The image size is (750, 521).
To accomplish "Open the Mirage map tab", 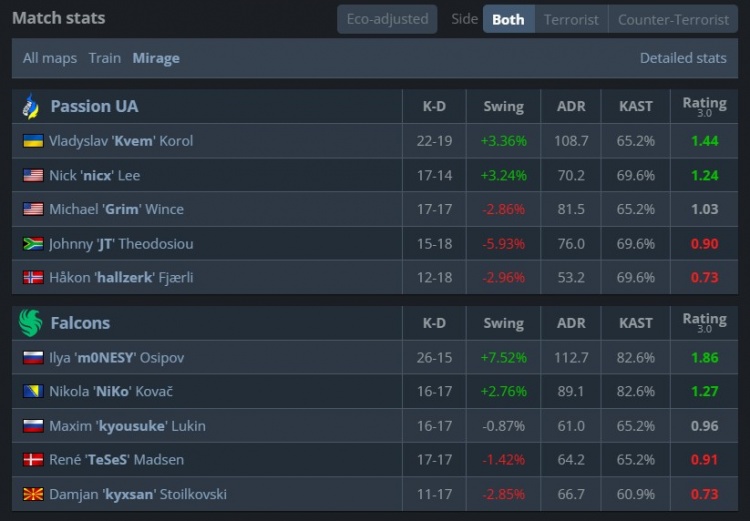I will [x=156, y=58].
